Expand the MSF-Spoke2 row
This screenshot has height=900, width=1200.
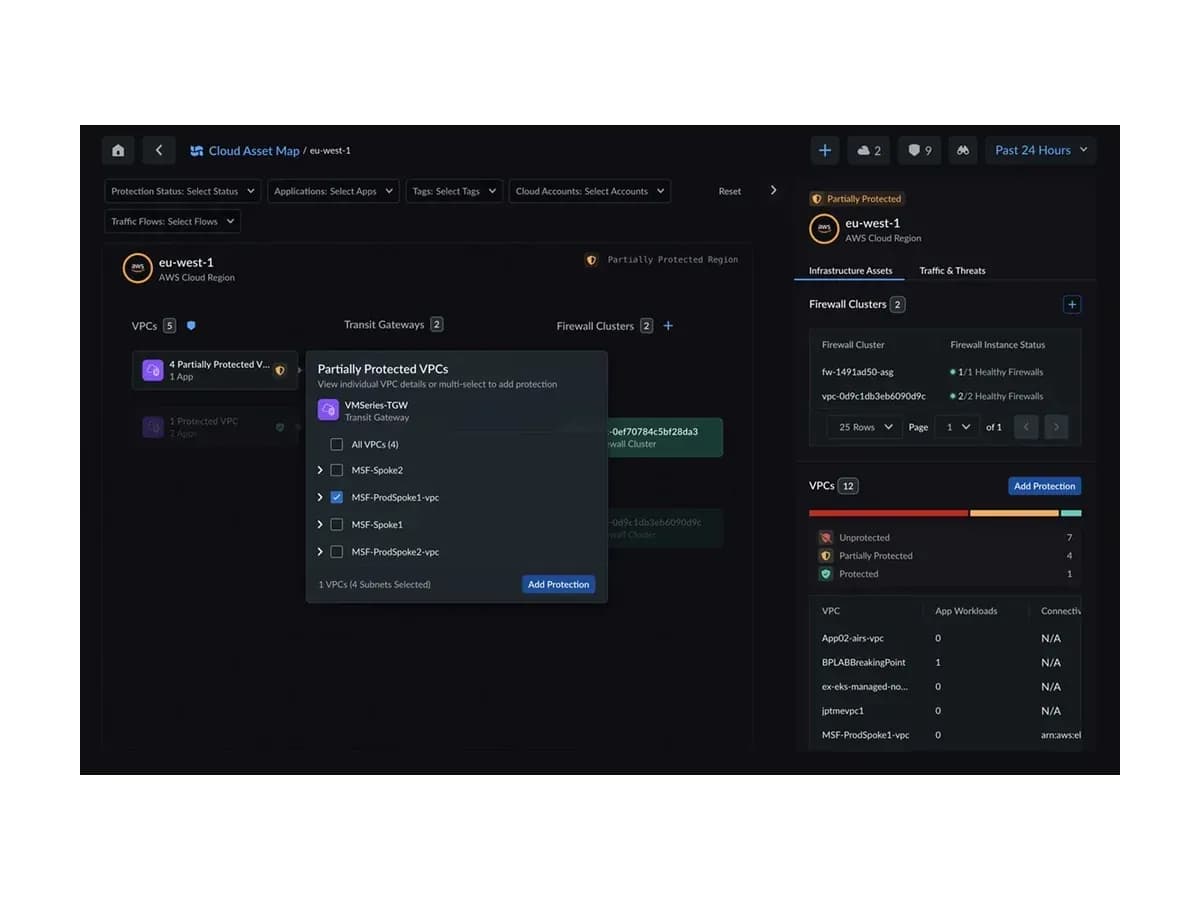(x=320, y=470)
